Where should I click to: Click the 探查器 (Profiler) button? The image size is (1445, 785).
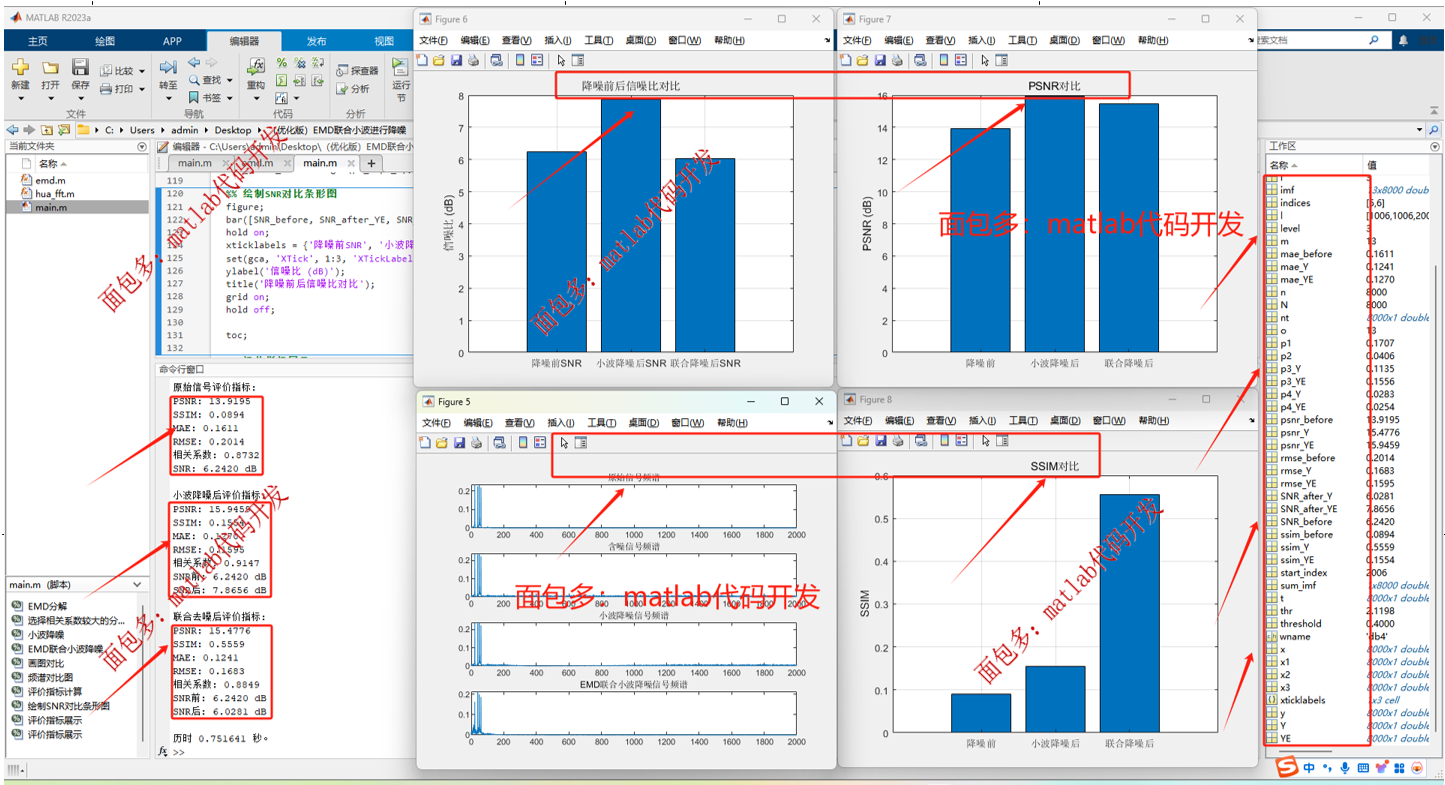click(x=357, y=71)
